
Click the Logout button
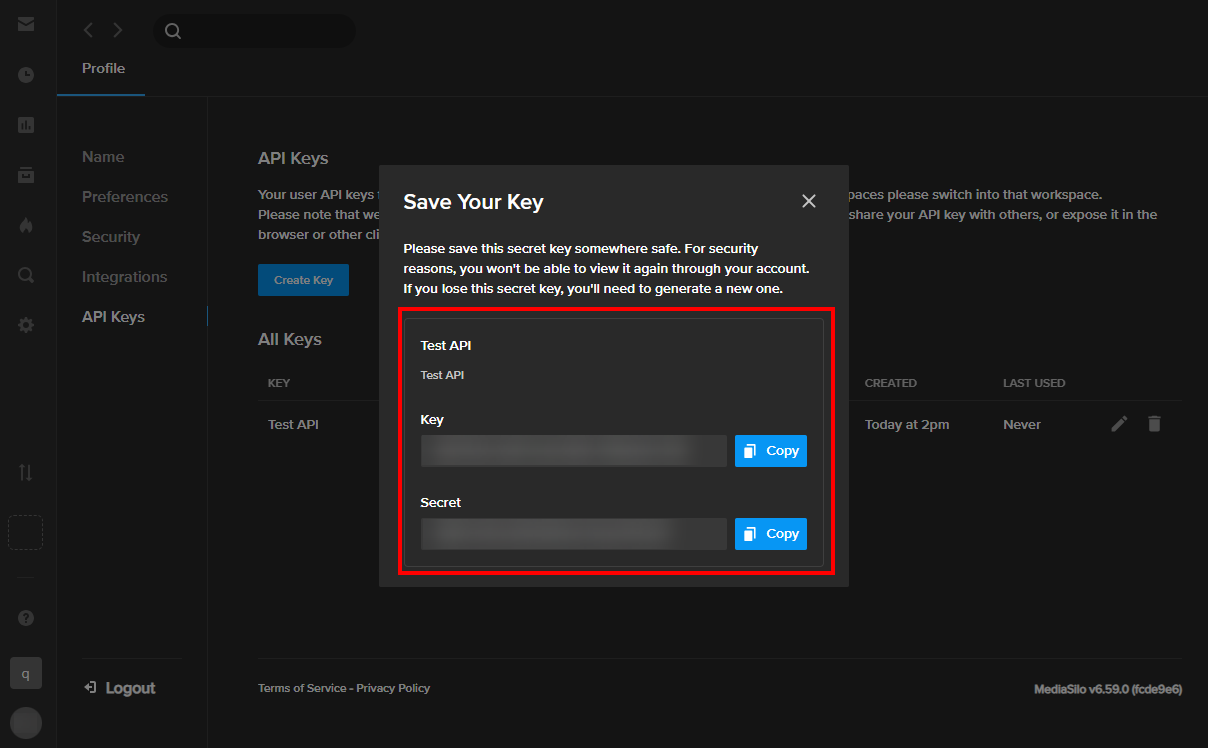click(x=120, y=688)
